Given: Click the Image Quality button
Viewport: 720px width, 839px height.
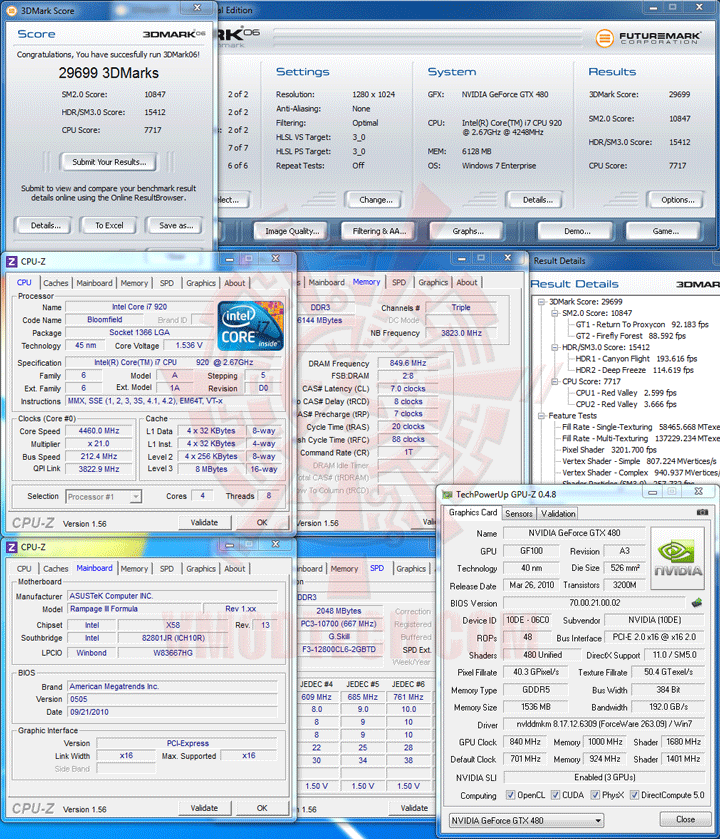Looking at the screenshot, I should 292,231.
